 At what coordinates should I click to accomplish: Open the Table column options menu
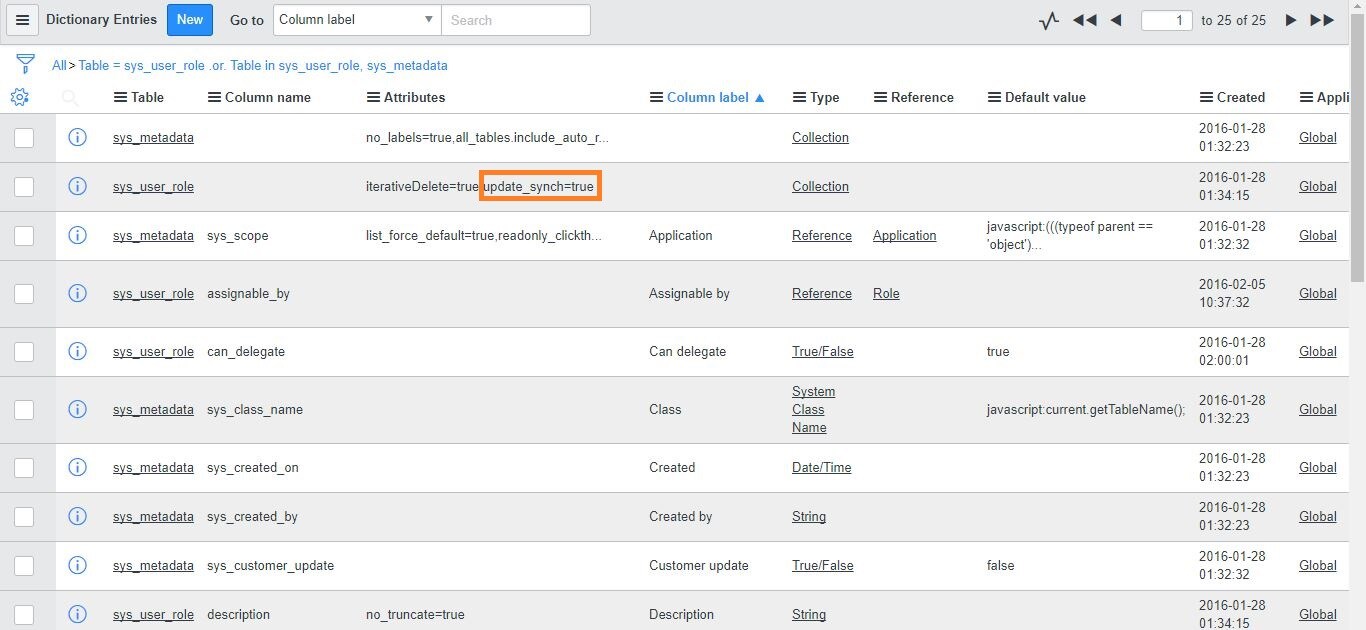[120, 97]
